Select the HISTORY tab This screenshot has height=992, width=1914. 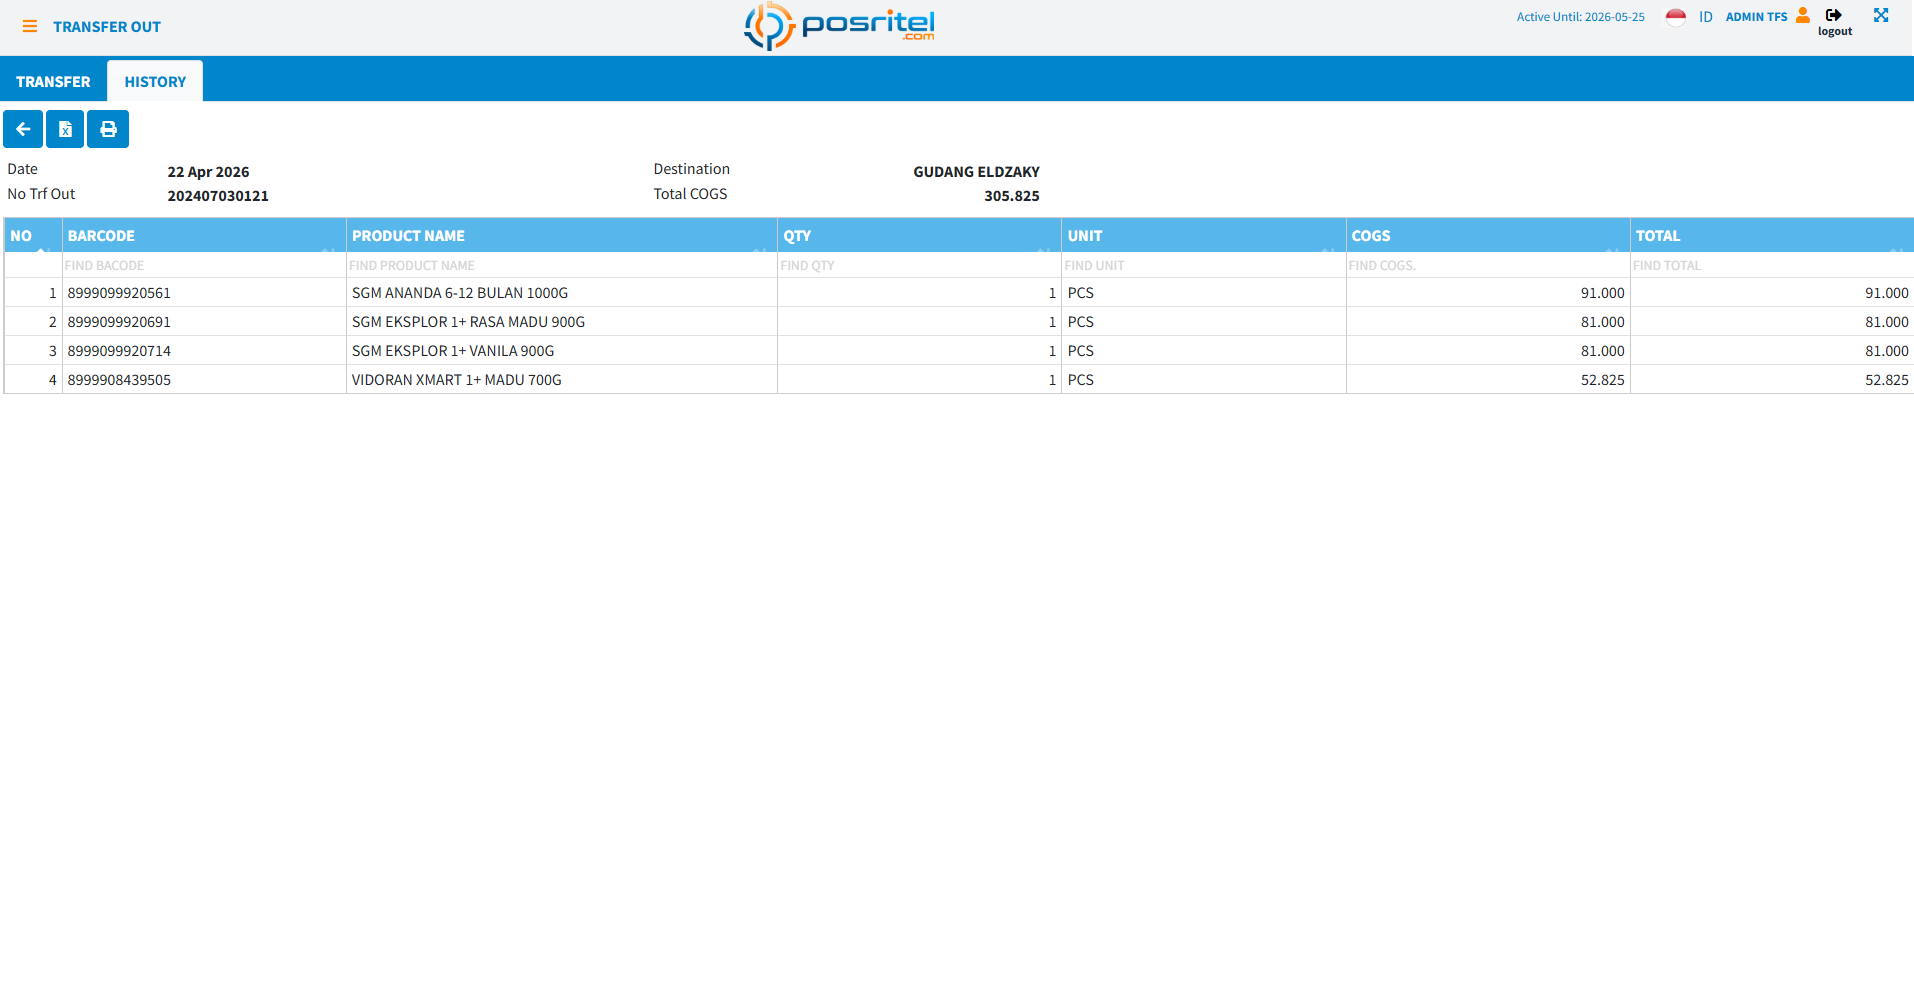click(155, 82)
